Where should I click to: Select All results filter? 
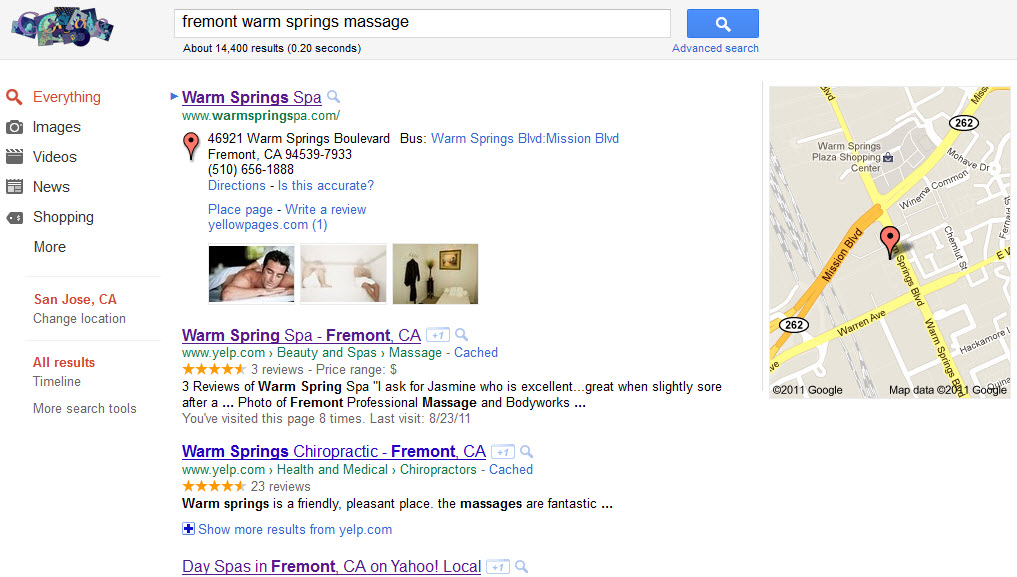pyautogui.click(x=64, y=362)
